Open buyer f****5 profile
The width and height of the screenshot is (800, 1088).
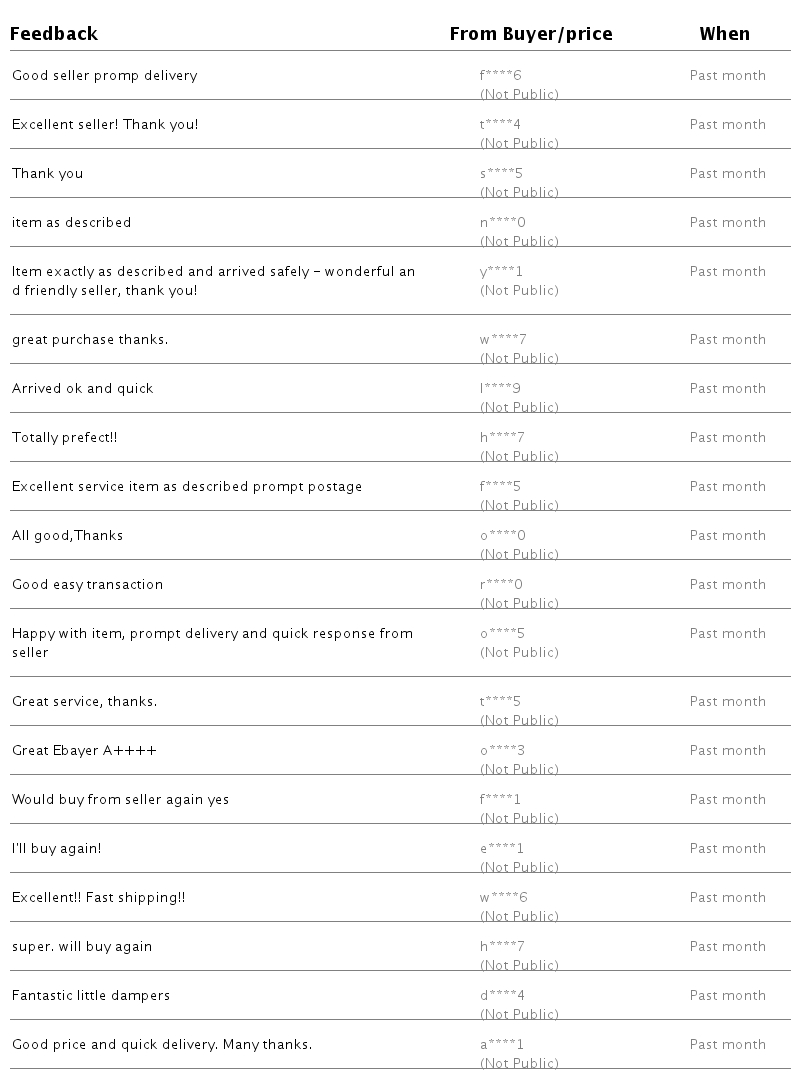tap(501, 487)
